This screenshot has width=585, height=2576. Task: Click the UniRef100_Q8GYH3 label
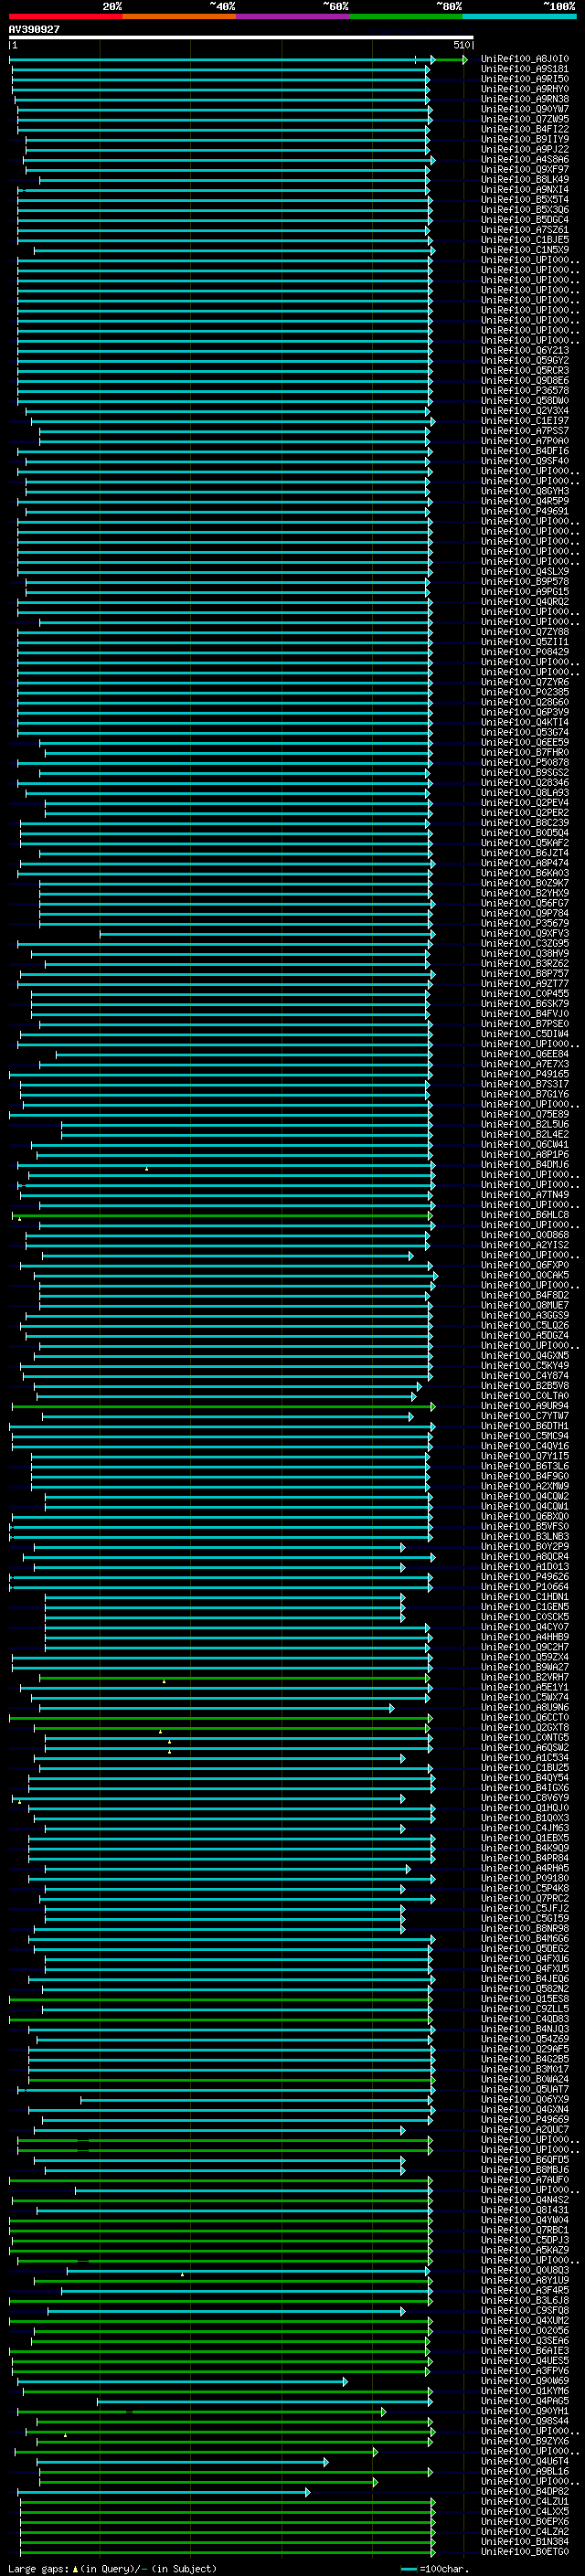[x=525, y=491]
